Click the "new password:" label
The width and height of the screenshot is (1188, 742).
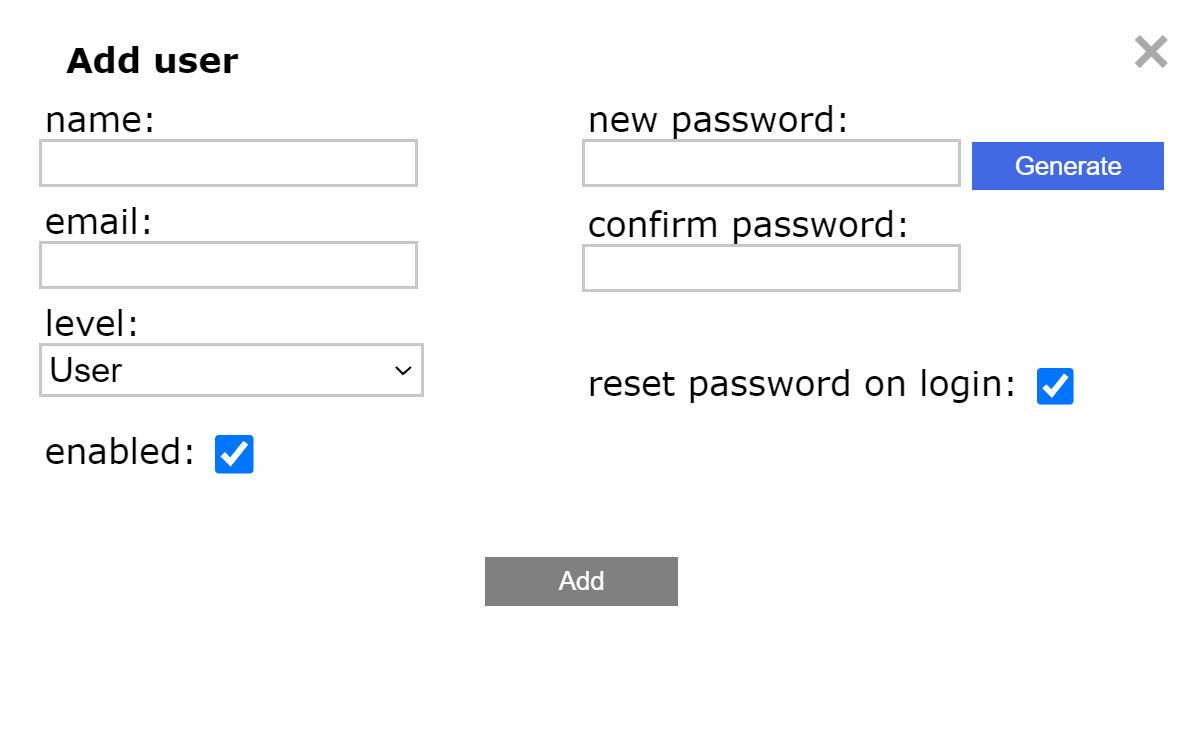(x=717, y=120)
